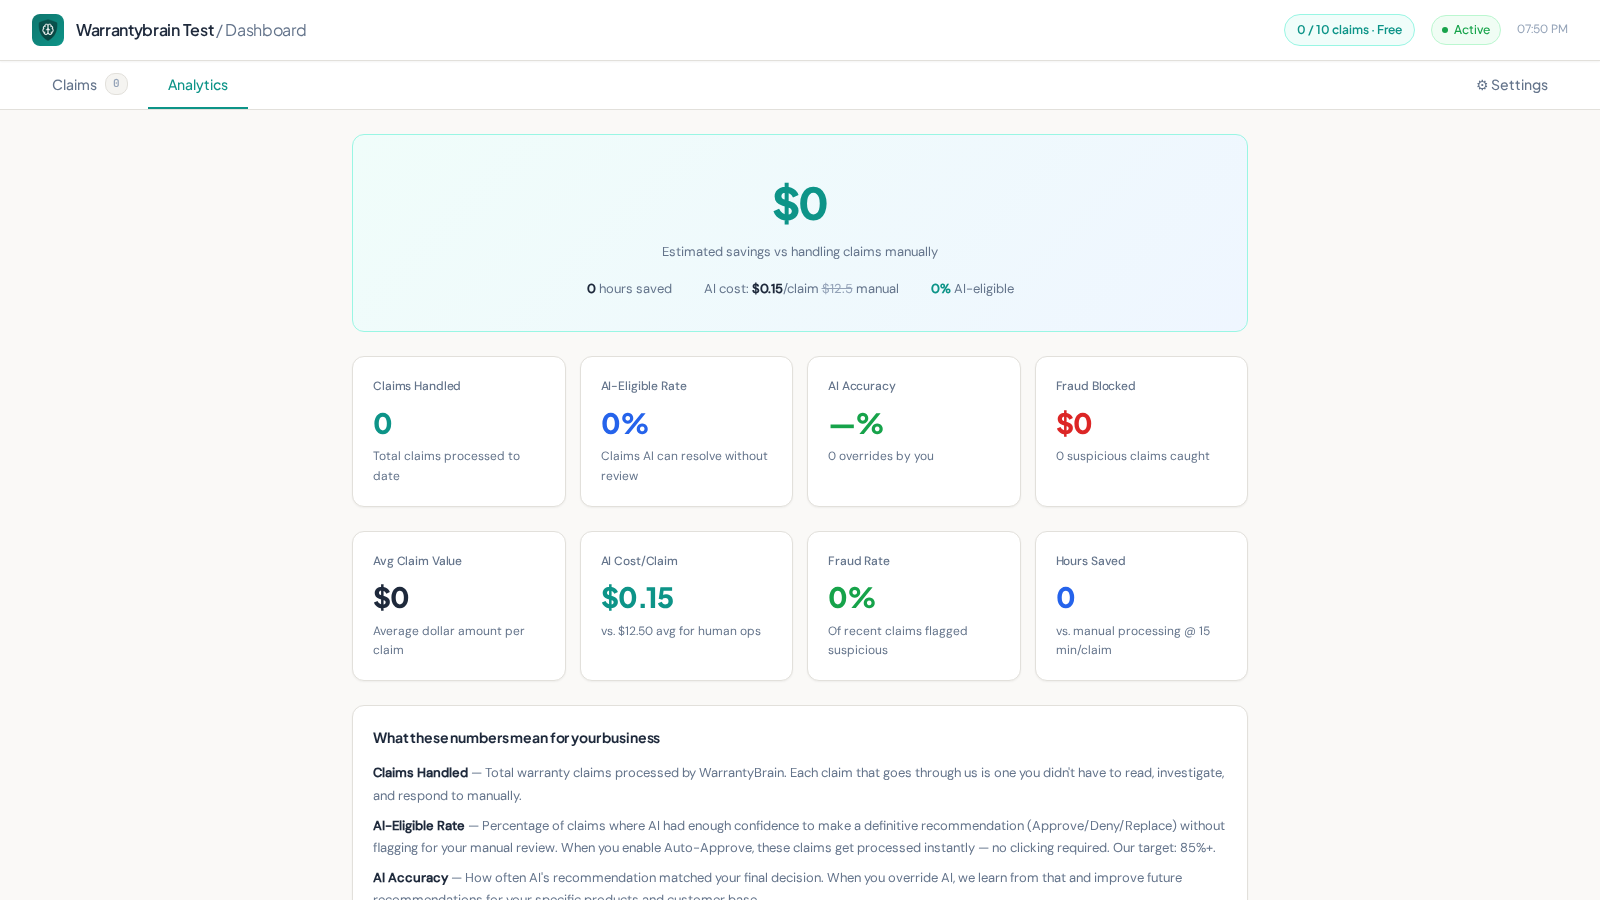Click the Warrantybrain Test breadcrumb title
Viewport: 1600px width, 900px height.
[x=145, y=30]
